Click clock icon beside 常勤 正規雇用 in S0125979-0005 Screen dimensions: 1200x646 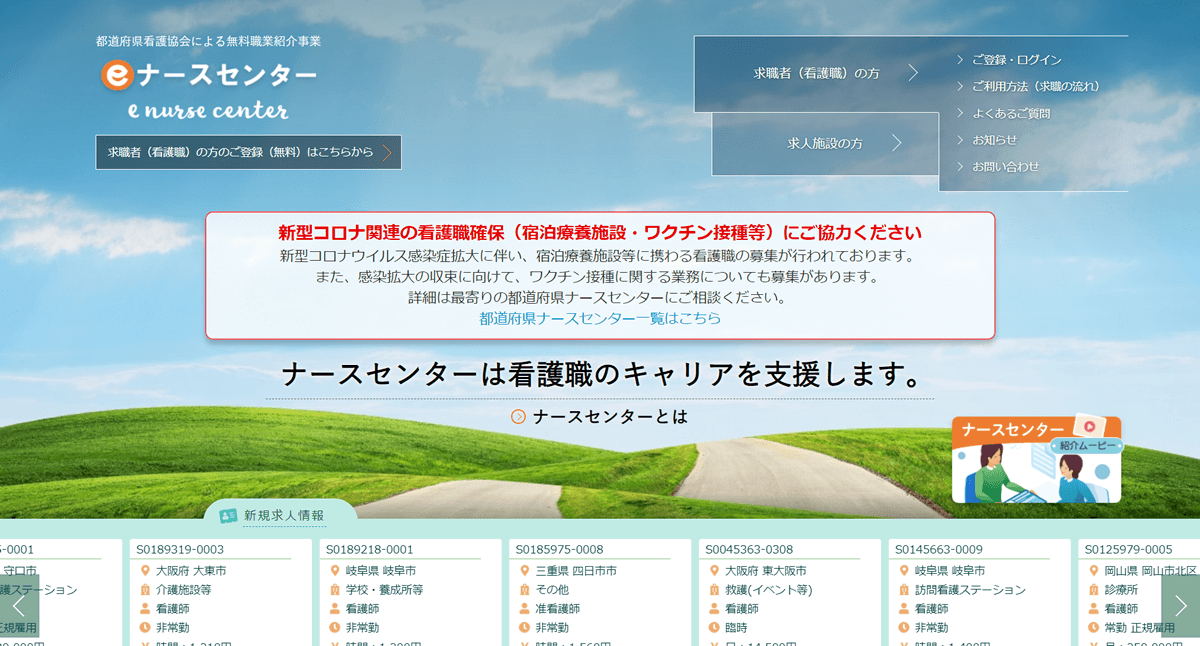coord(1094,628)
